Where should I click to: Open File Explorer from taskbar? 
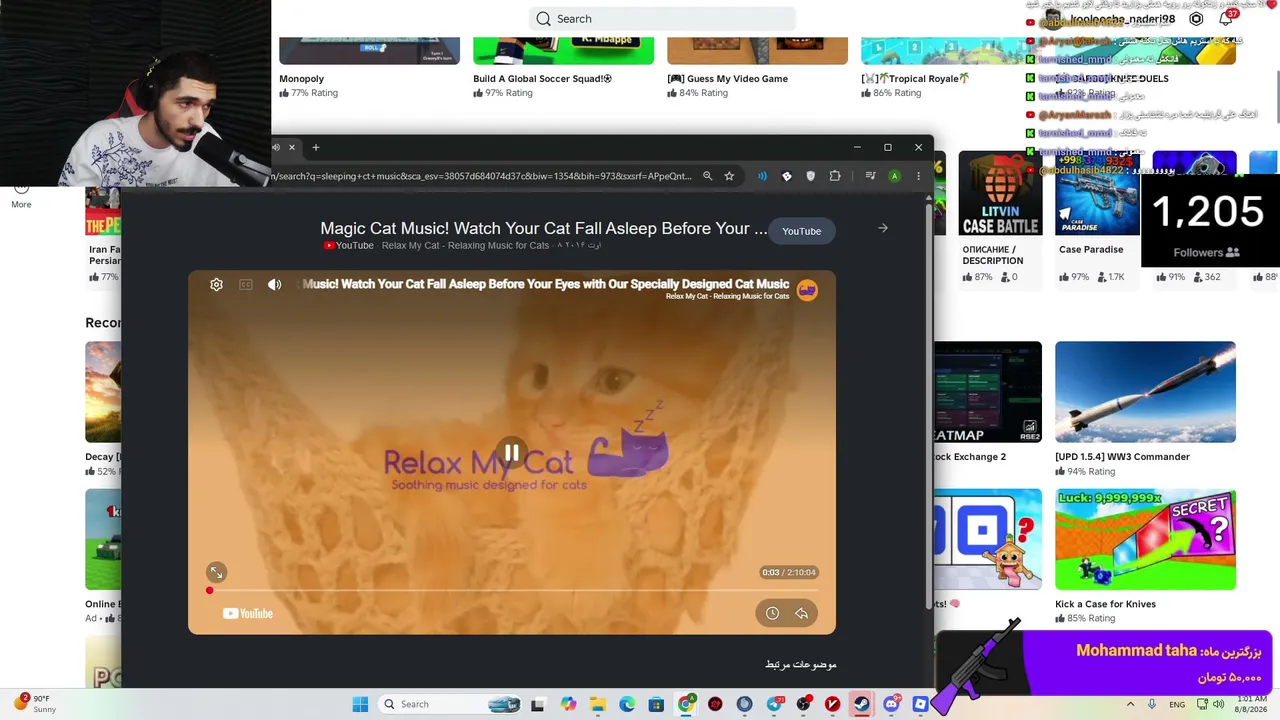click(597, 704)
